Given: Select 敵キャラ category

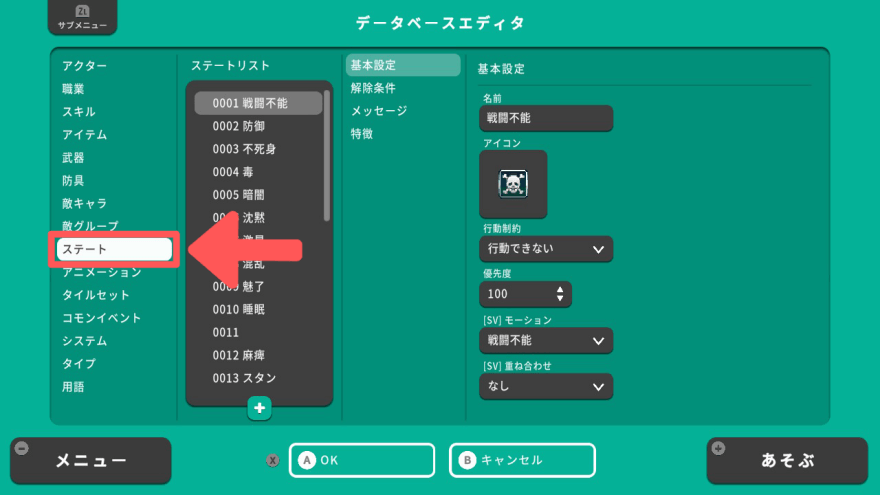Looking at the screenshot, I should [85, 203].
